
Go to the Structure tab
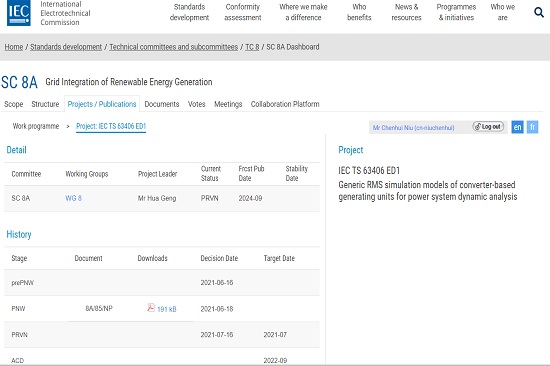pos(45,104)
